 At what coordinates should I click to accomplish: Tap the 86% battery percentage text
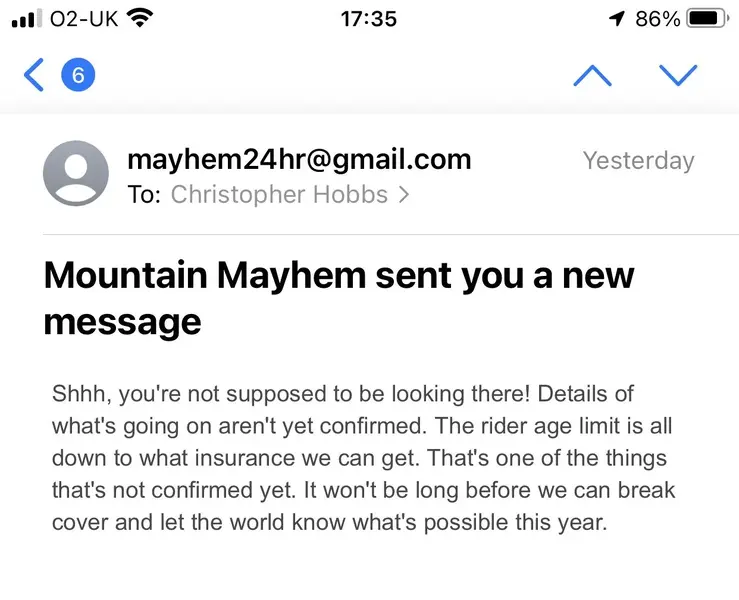657,19
